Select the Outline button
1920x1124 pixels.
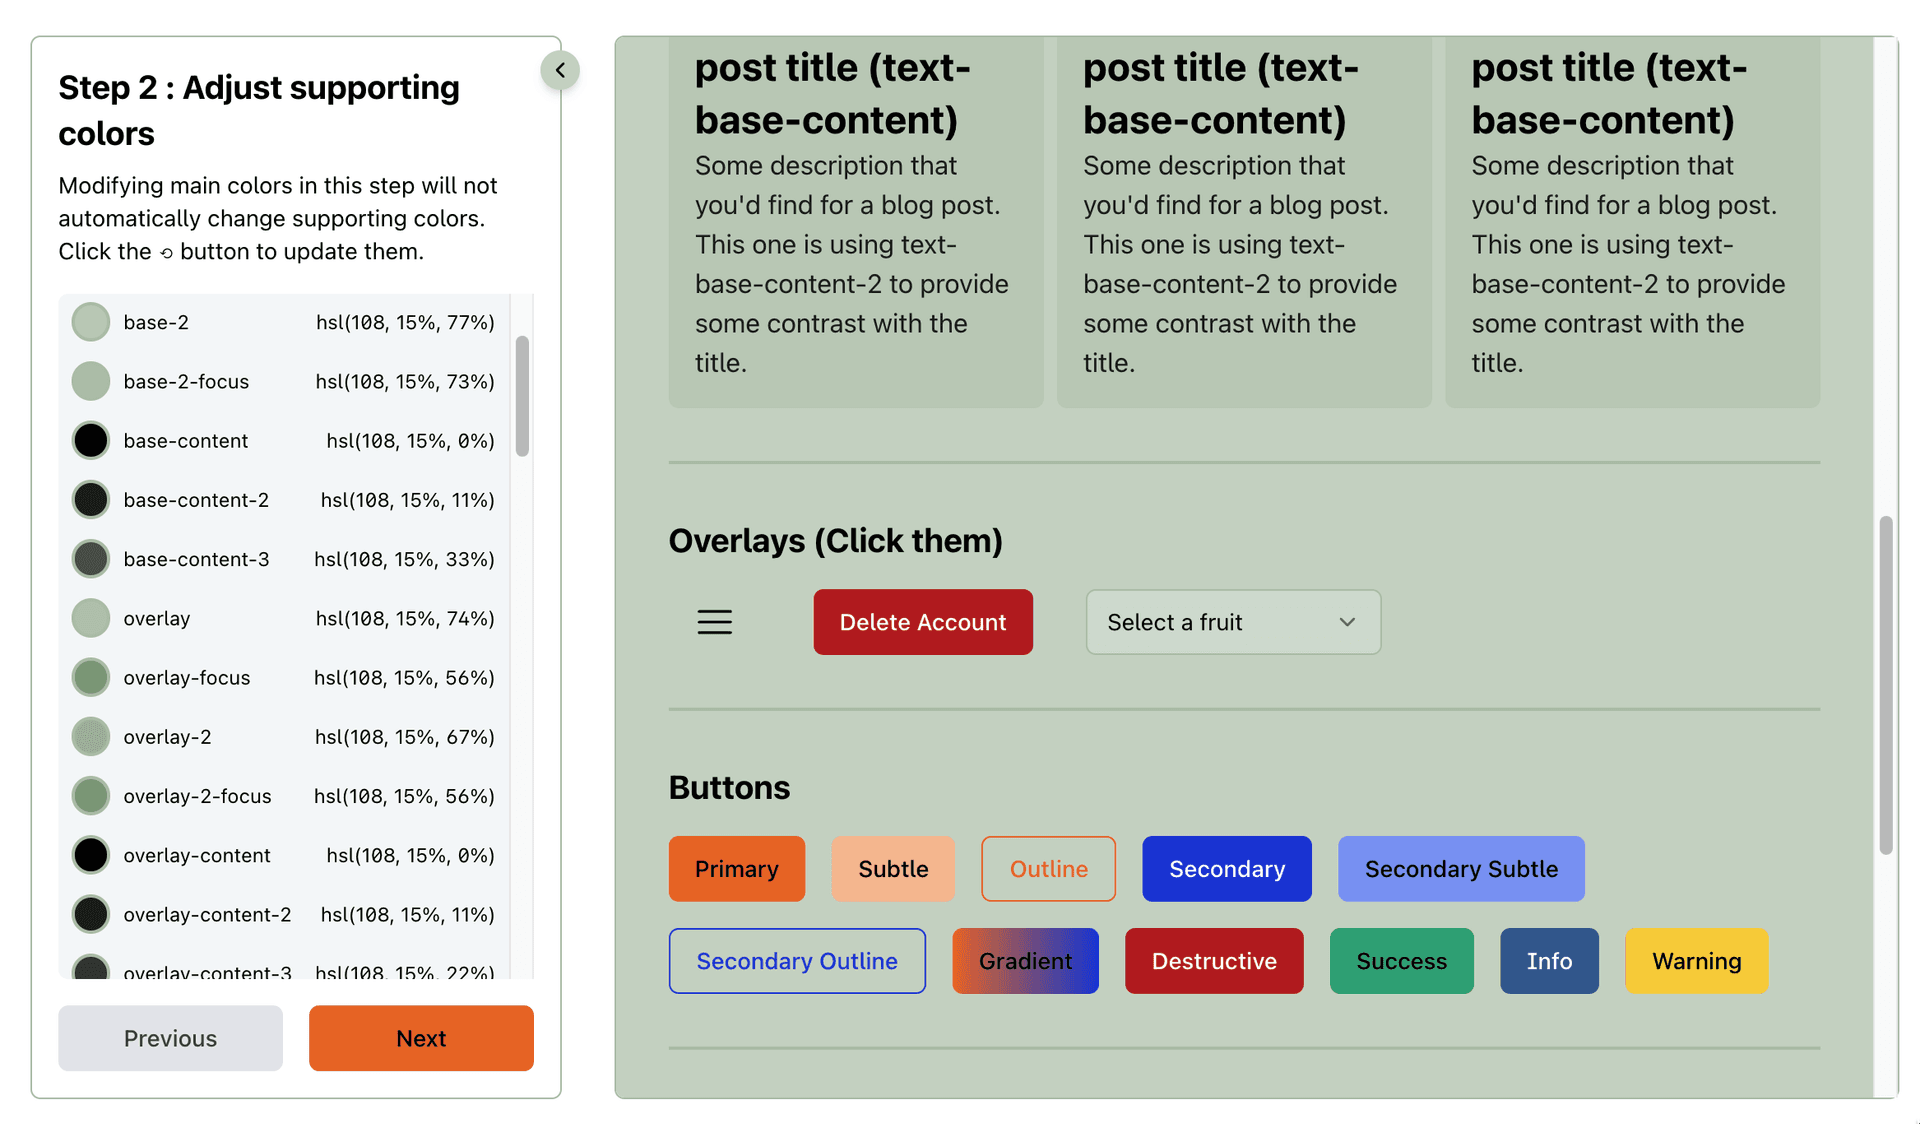pyautogui.click(x=1047, y=868)
